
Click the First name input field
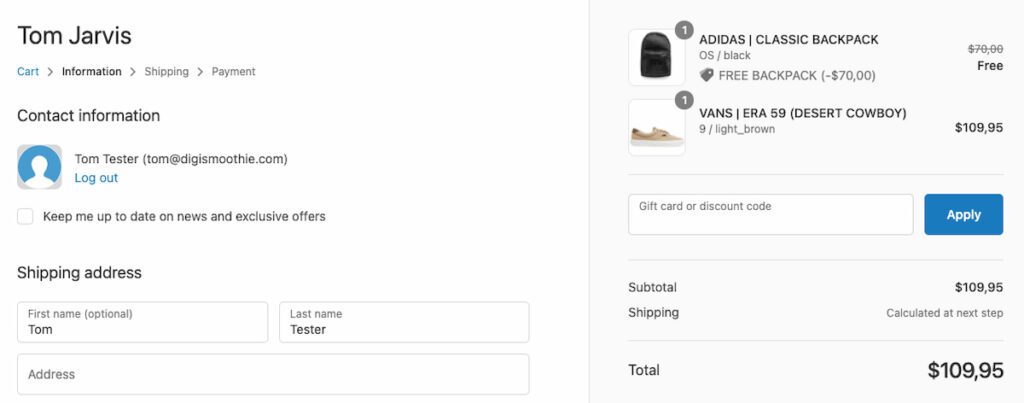[142, 323]
